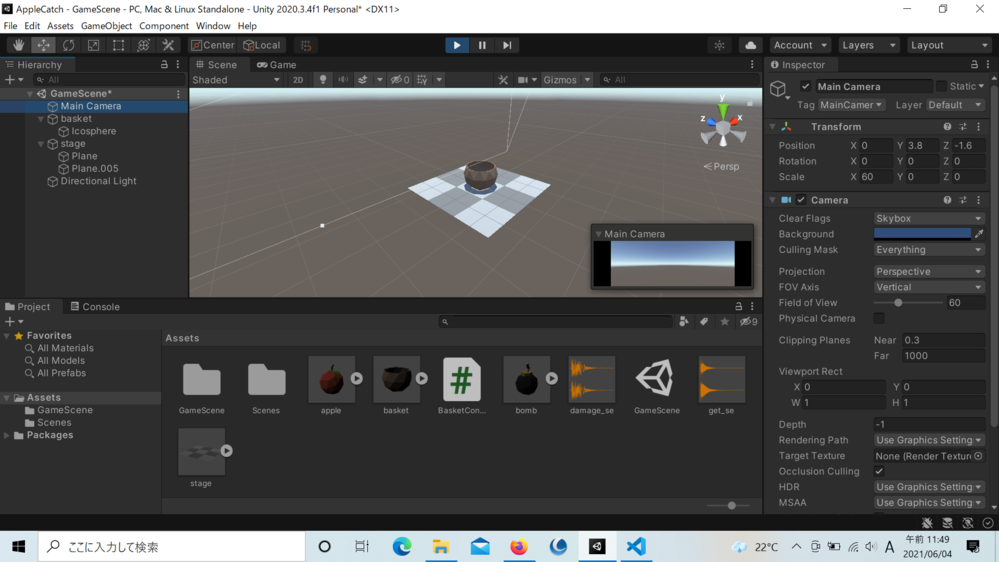Toggle pivot Center button
Screen dimensions: 999x562
(x=213, y=45)
